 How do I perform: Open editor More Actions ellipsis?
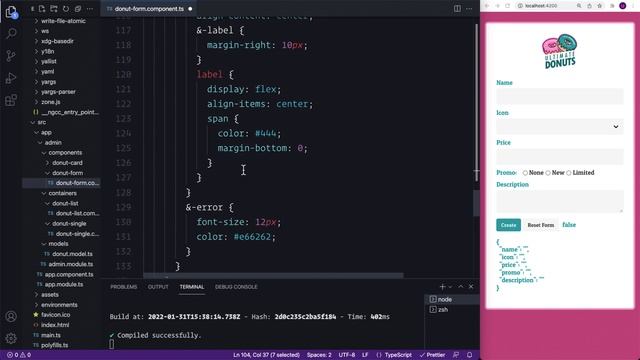pyautogui.click(x=469, y=9)
